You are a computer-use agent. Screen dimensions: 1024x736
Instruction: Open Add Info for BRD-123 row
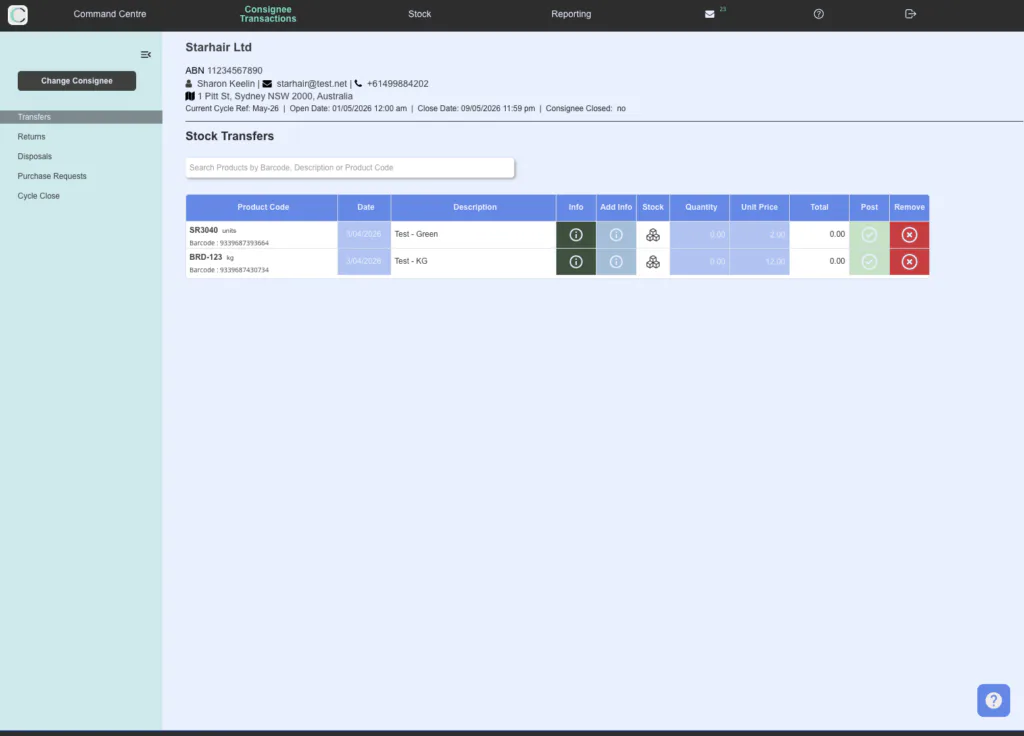[x=616, y=261]
